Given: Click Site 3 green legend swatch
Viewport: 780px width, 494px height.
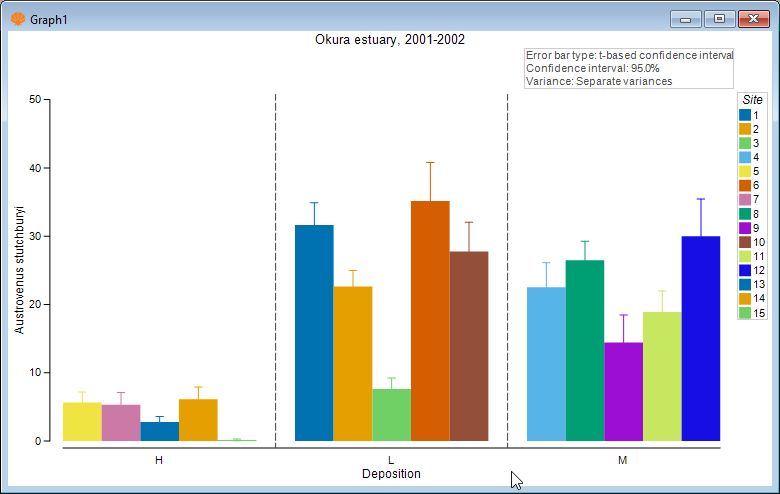Looking at the screenshot, I should pyautogui.click(x=745, y=143).
